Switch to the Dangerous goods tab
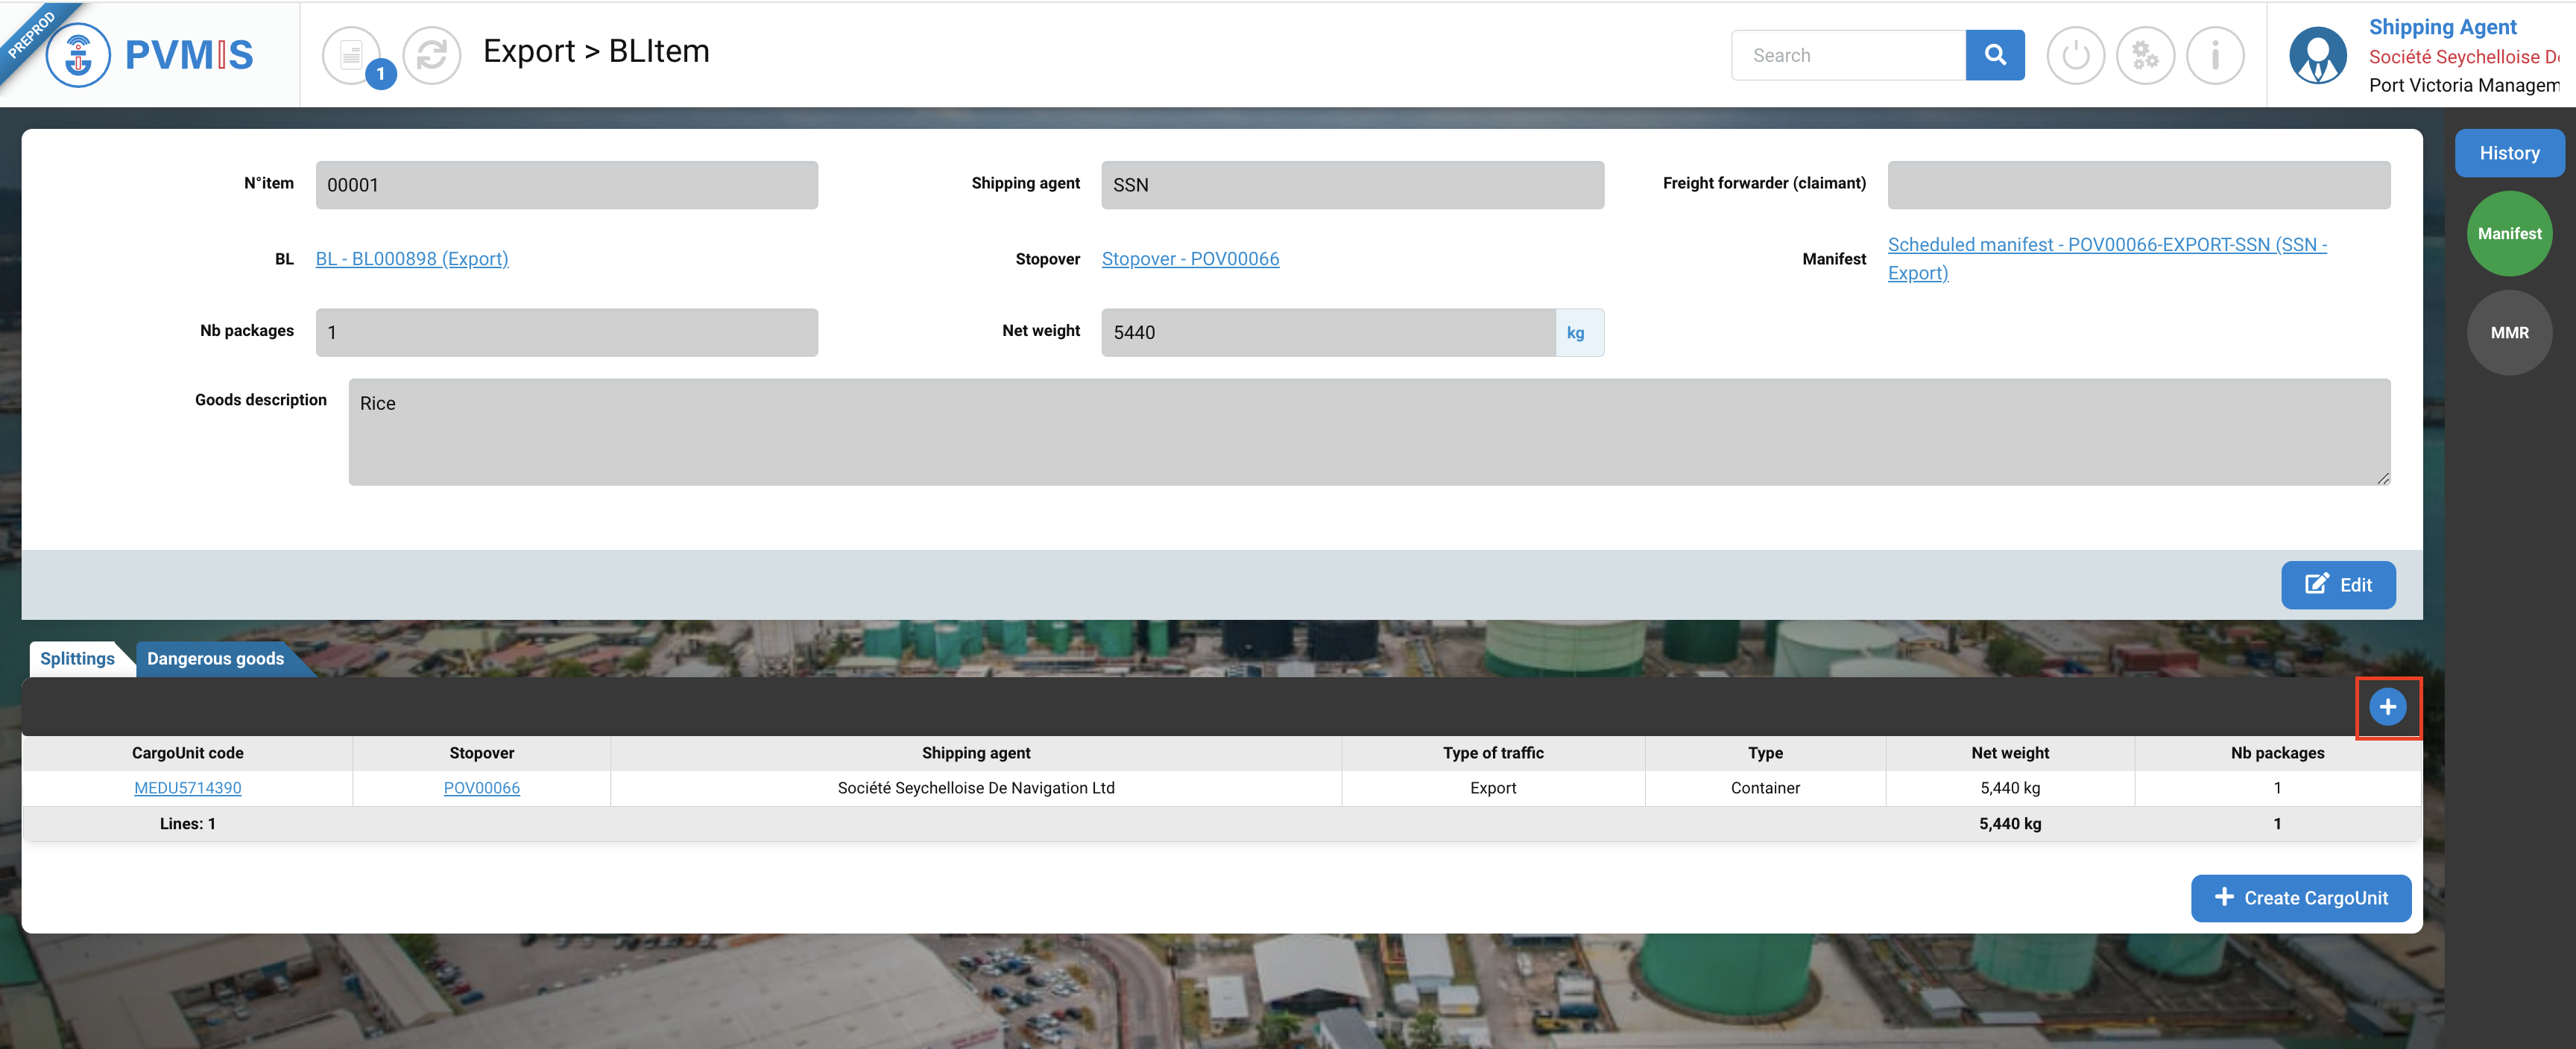 (215, 659)
